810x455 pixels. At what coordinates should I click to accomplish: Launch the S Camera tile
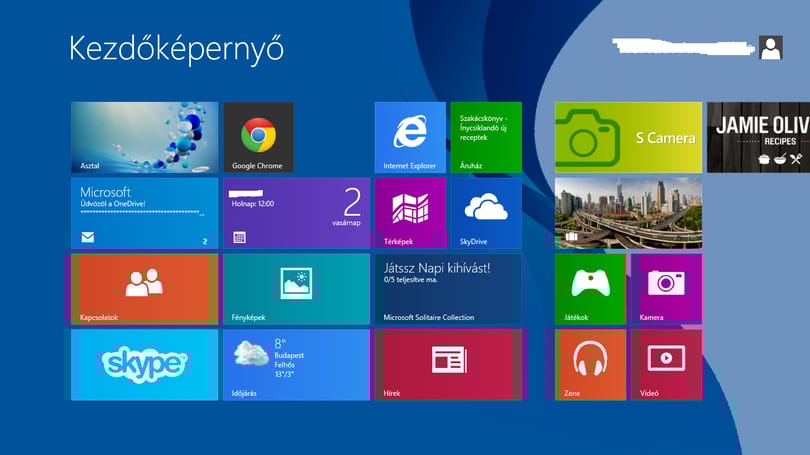point(628,137)
